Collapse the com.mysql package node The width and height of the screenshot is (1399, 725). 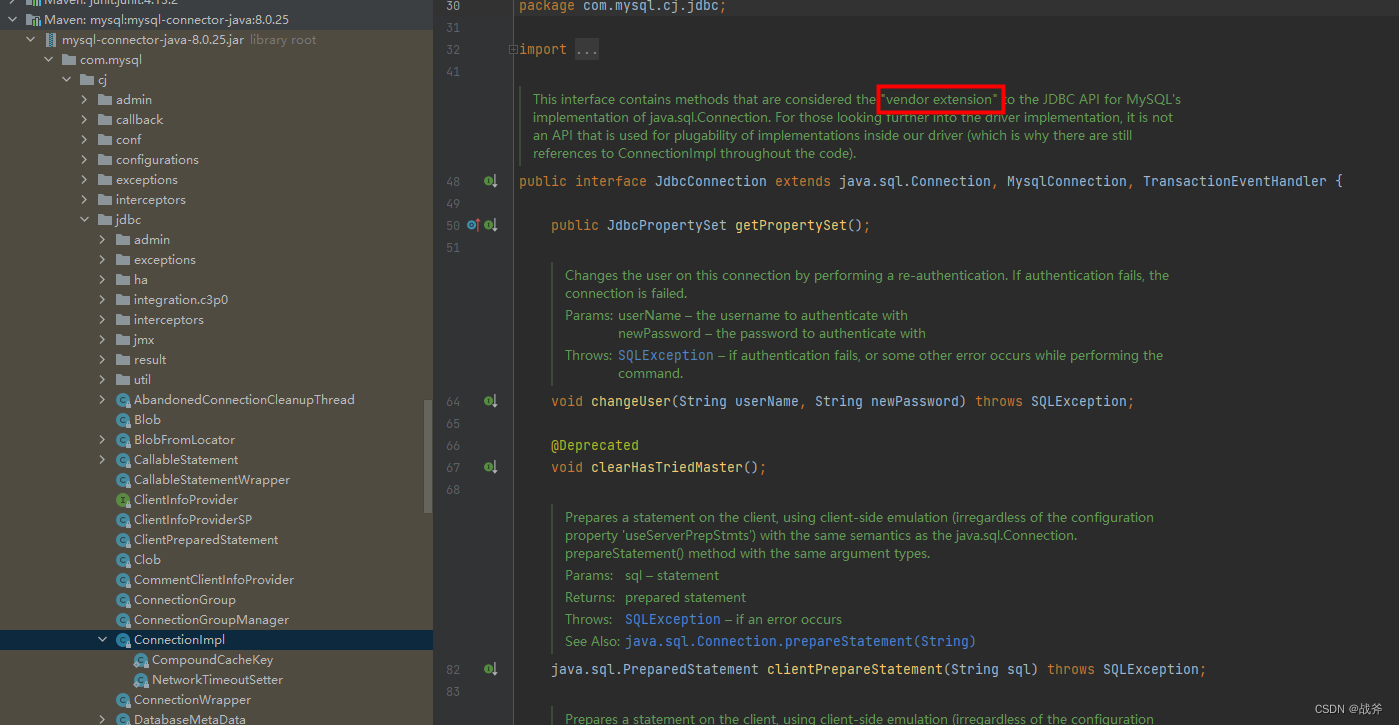point(49,60)
